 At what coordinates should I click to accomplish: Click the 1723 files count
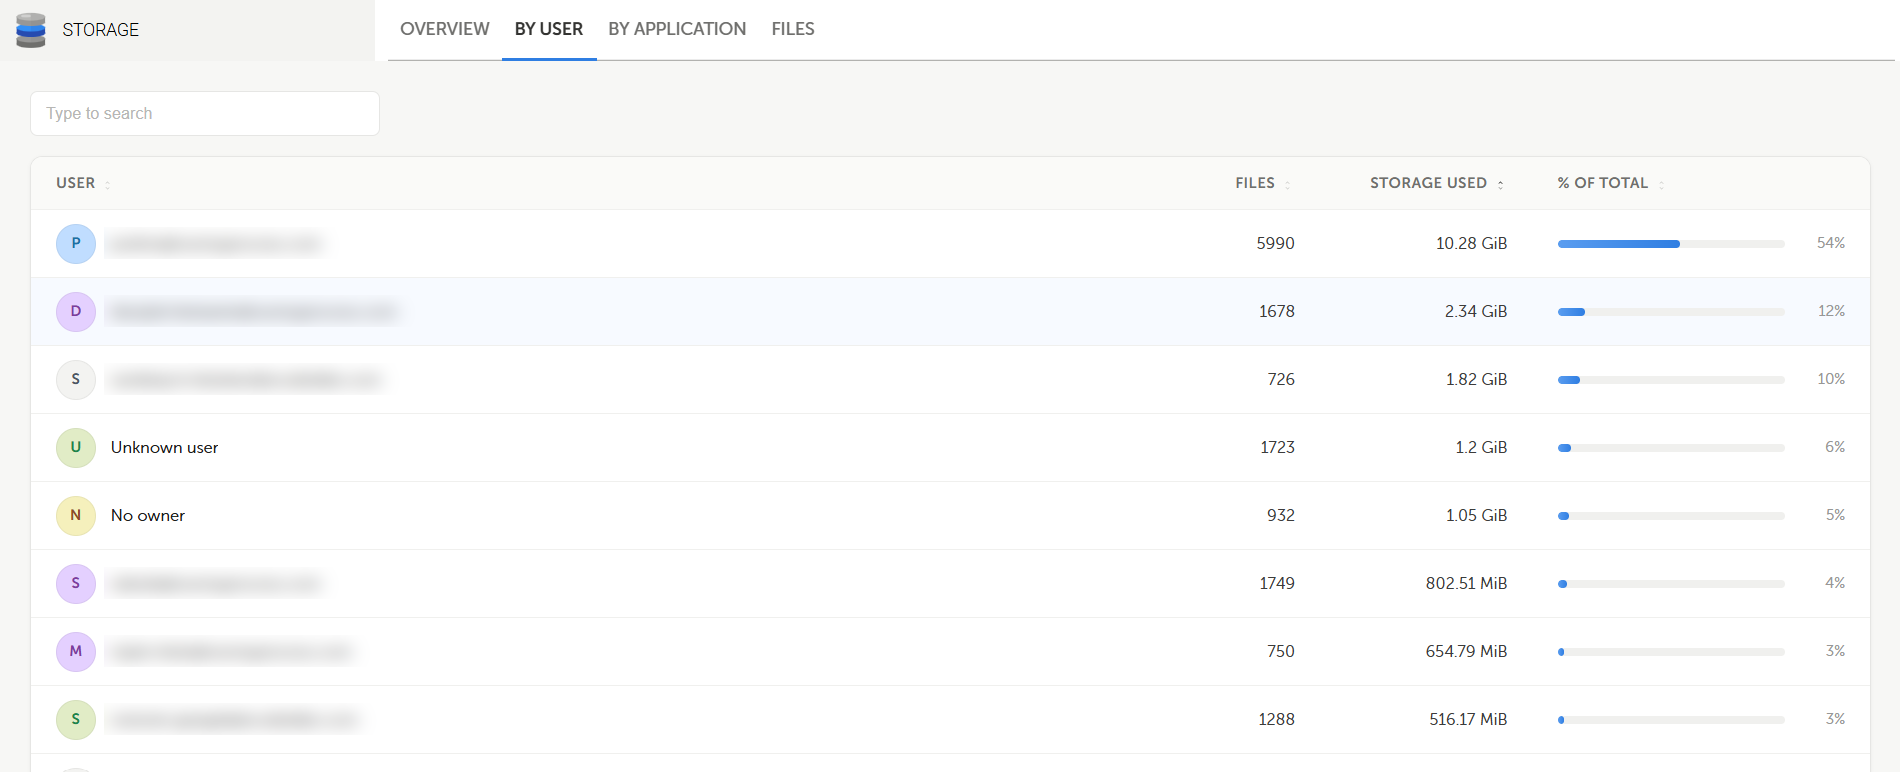tap(1277, 448)
